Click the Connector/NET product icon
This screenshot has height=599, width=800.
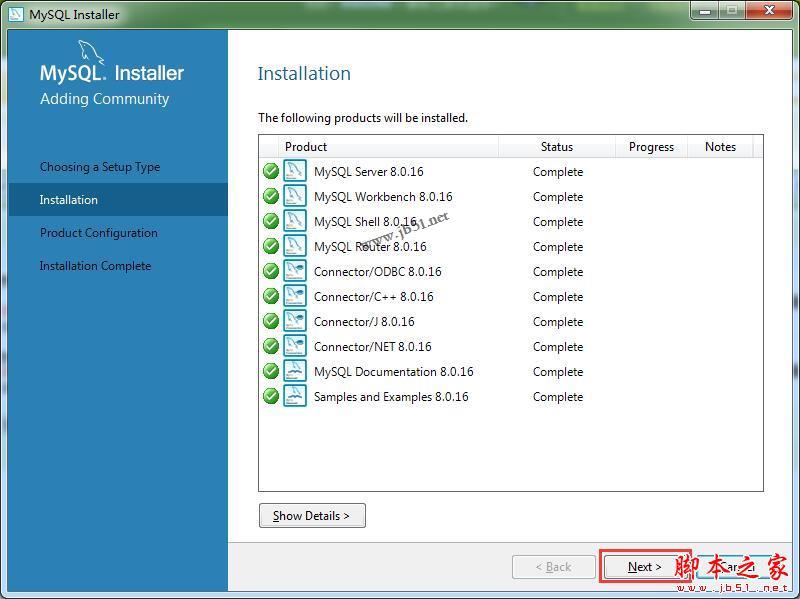pos(294,346)
